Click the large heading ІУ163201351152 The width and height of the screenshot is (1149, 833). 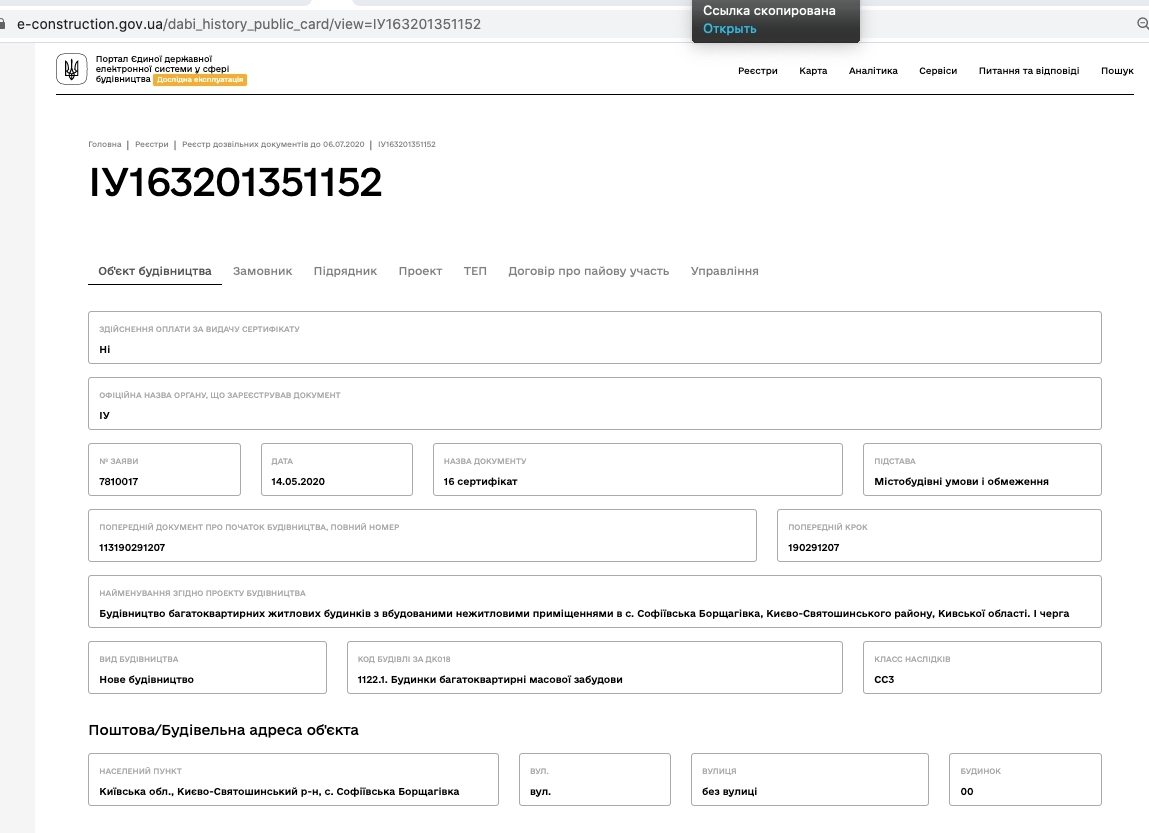pos(235,182)
